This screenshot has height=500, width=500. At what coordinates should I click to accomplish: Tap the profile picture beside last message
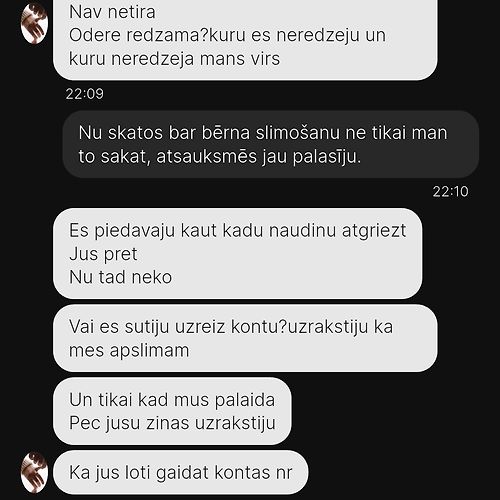coord(34,472)
